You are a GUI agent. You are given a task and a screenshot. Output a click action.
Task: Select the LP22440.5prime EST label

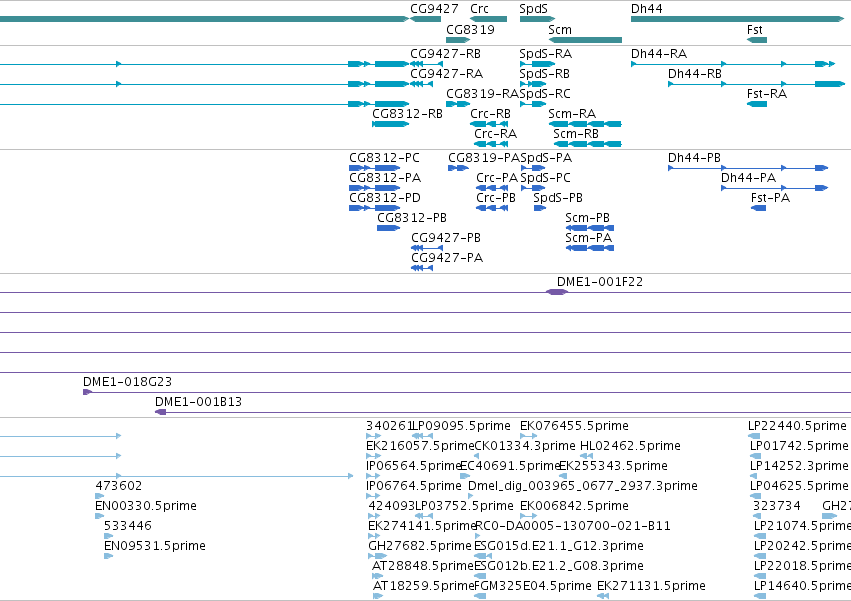tap(797, 426)
